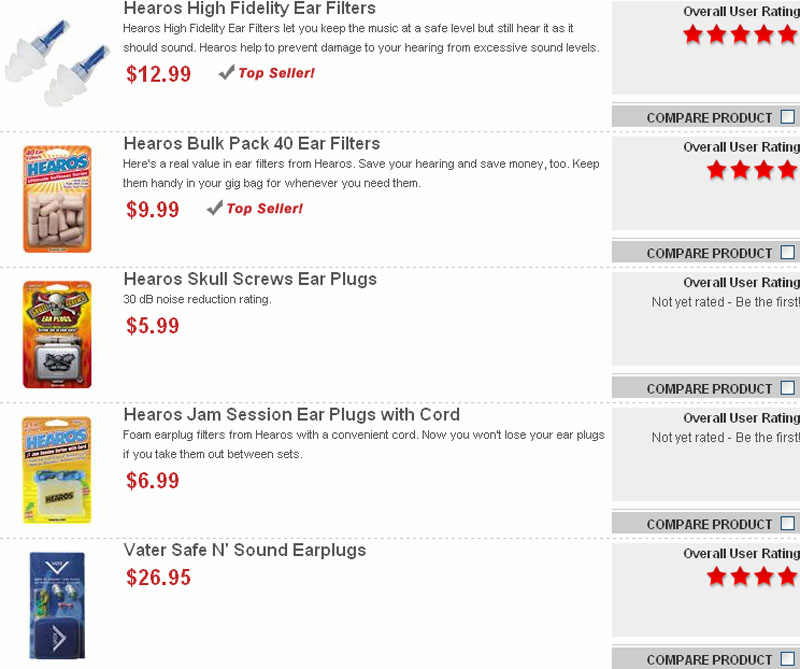This screenshot has width=800, height=669.
Task: Go to Hearos Skull Screws Ear Plugs page
Action: (250, 278)
